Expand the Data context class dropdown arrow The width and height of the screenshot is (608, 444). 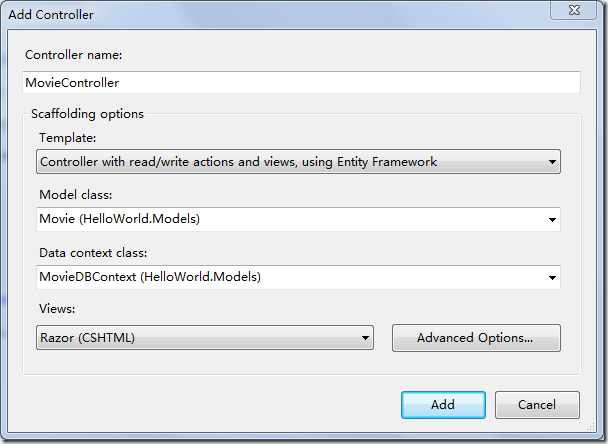[x=552, y=278]
